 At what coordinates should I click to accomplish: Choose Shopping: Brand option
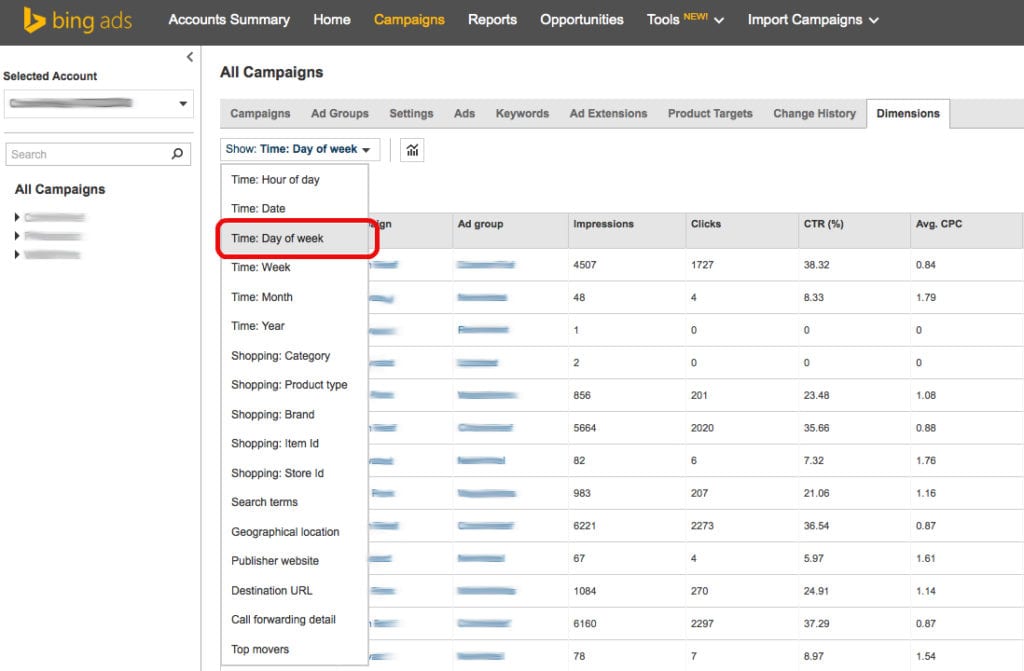pos(295,415)
